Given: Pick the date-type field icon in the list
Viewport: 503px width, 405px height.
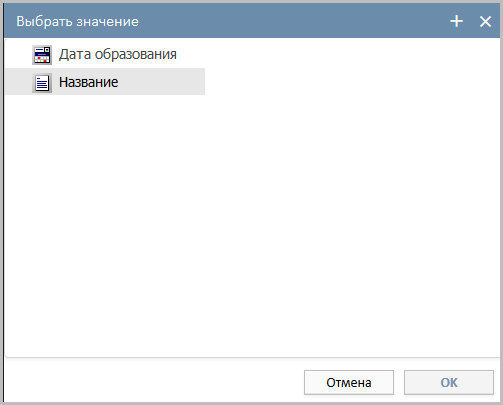Looking at the screenshot, I should 42,55.
